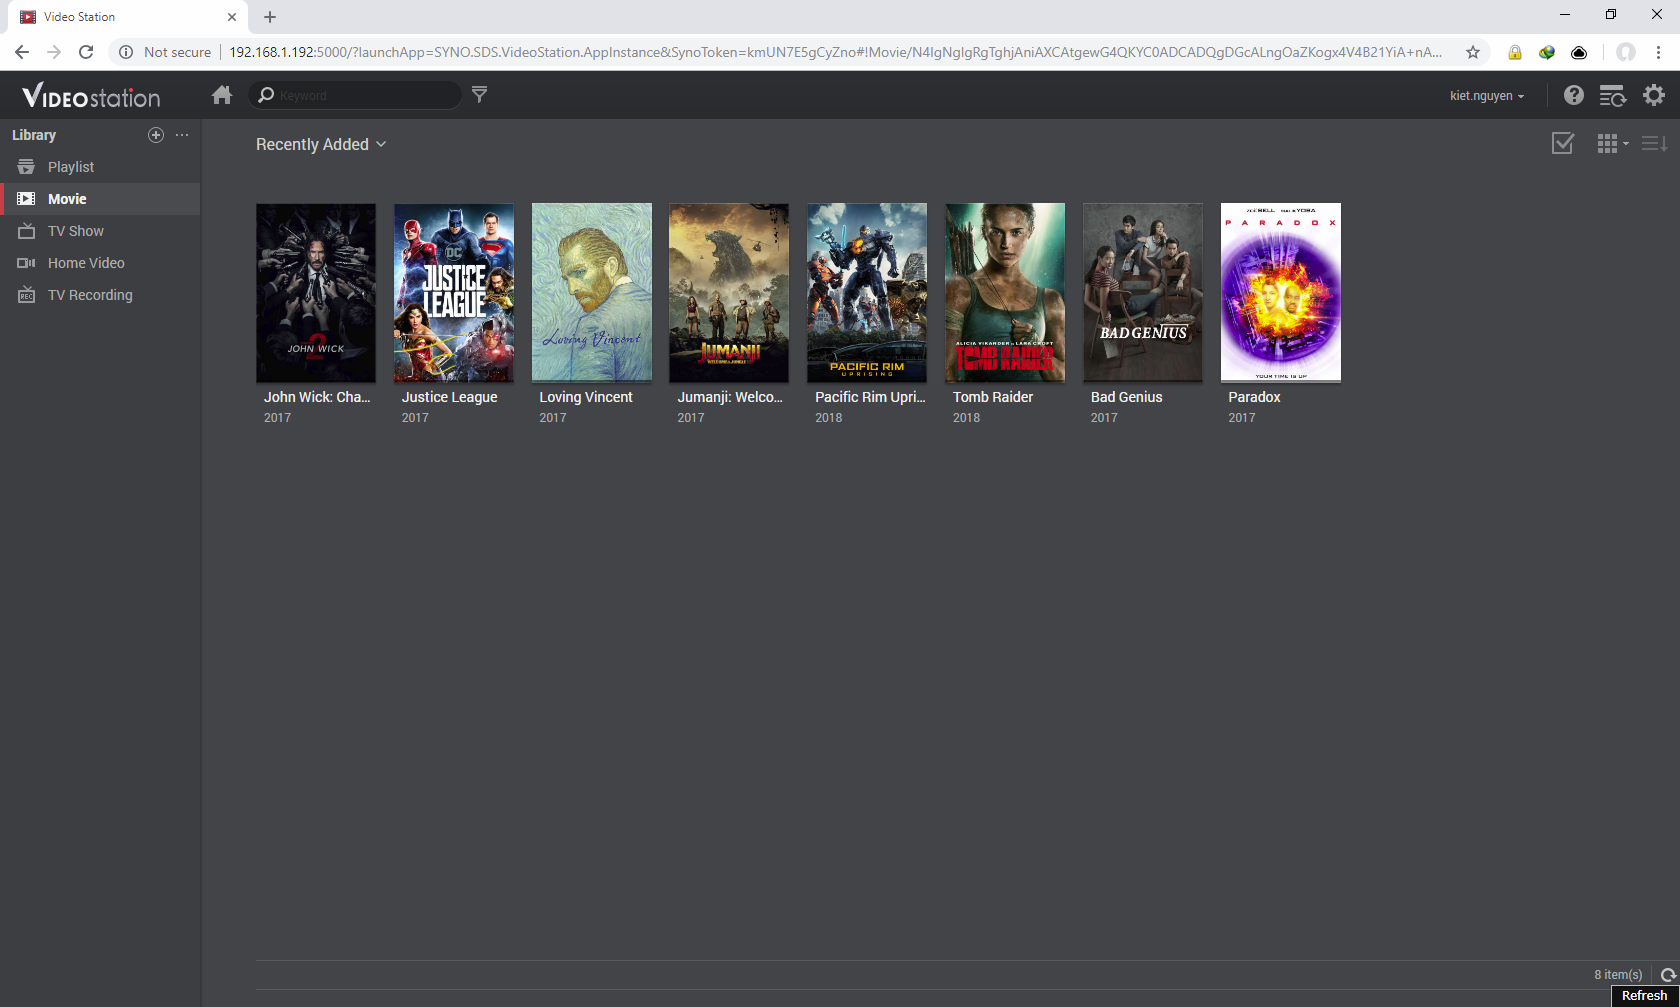Click the Tomb Raider title text
The height and width of the screenshot is (1007, 1680).
(993, 397)
